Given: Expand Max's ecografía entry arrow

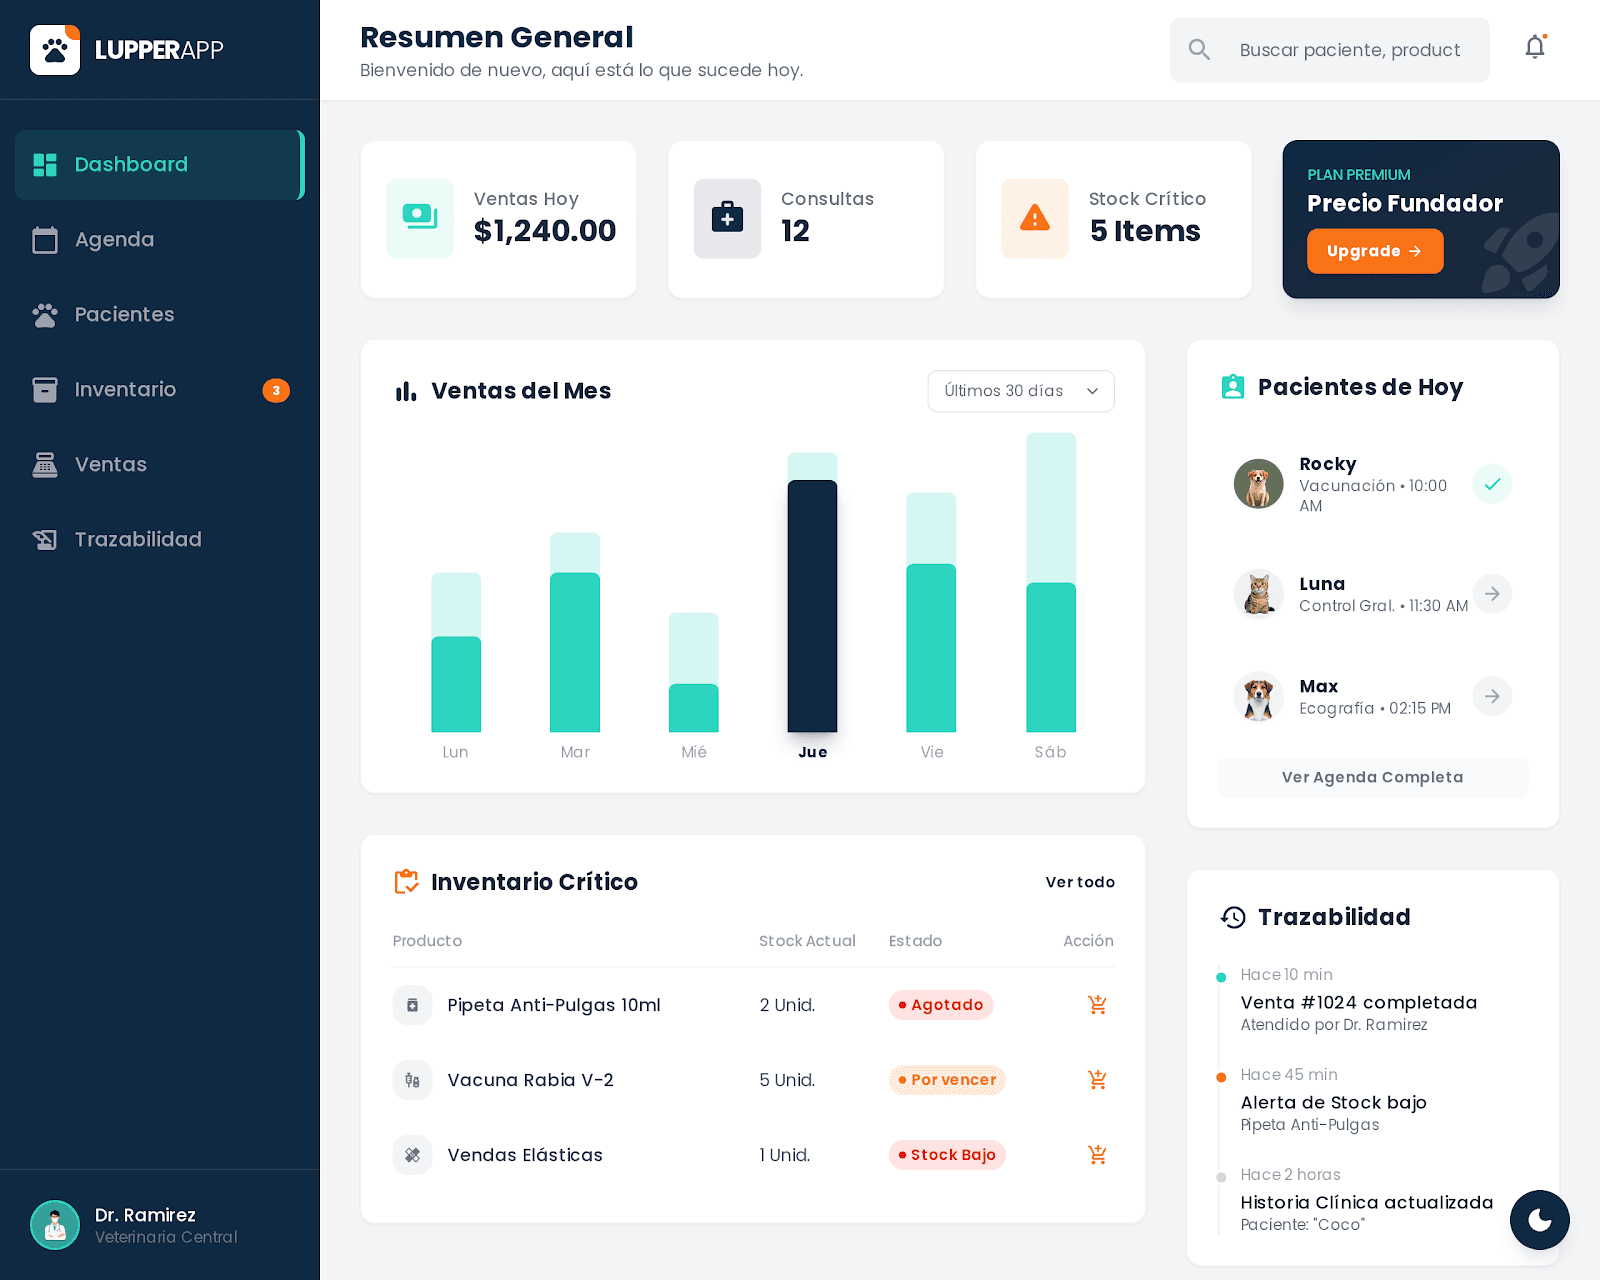Looking at the screenshot, I should coord(1492,697).
